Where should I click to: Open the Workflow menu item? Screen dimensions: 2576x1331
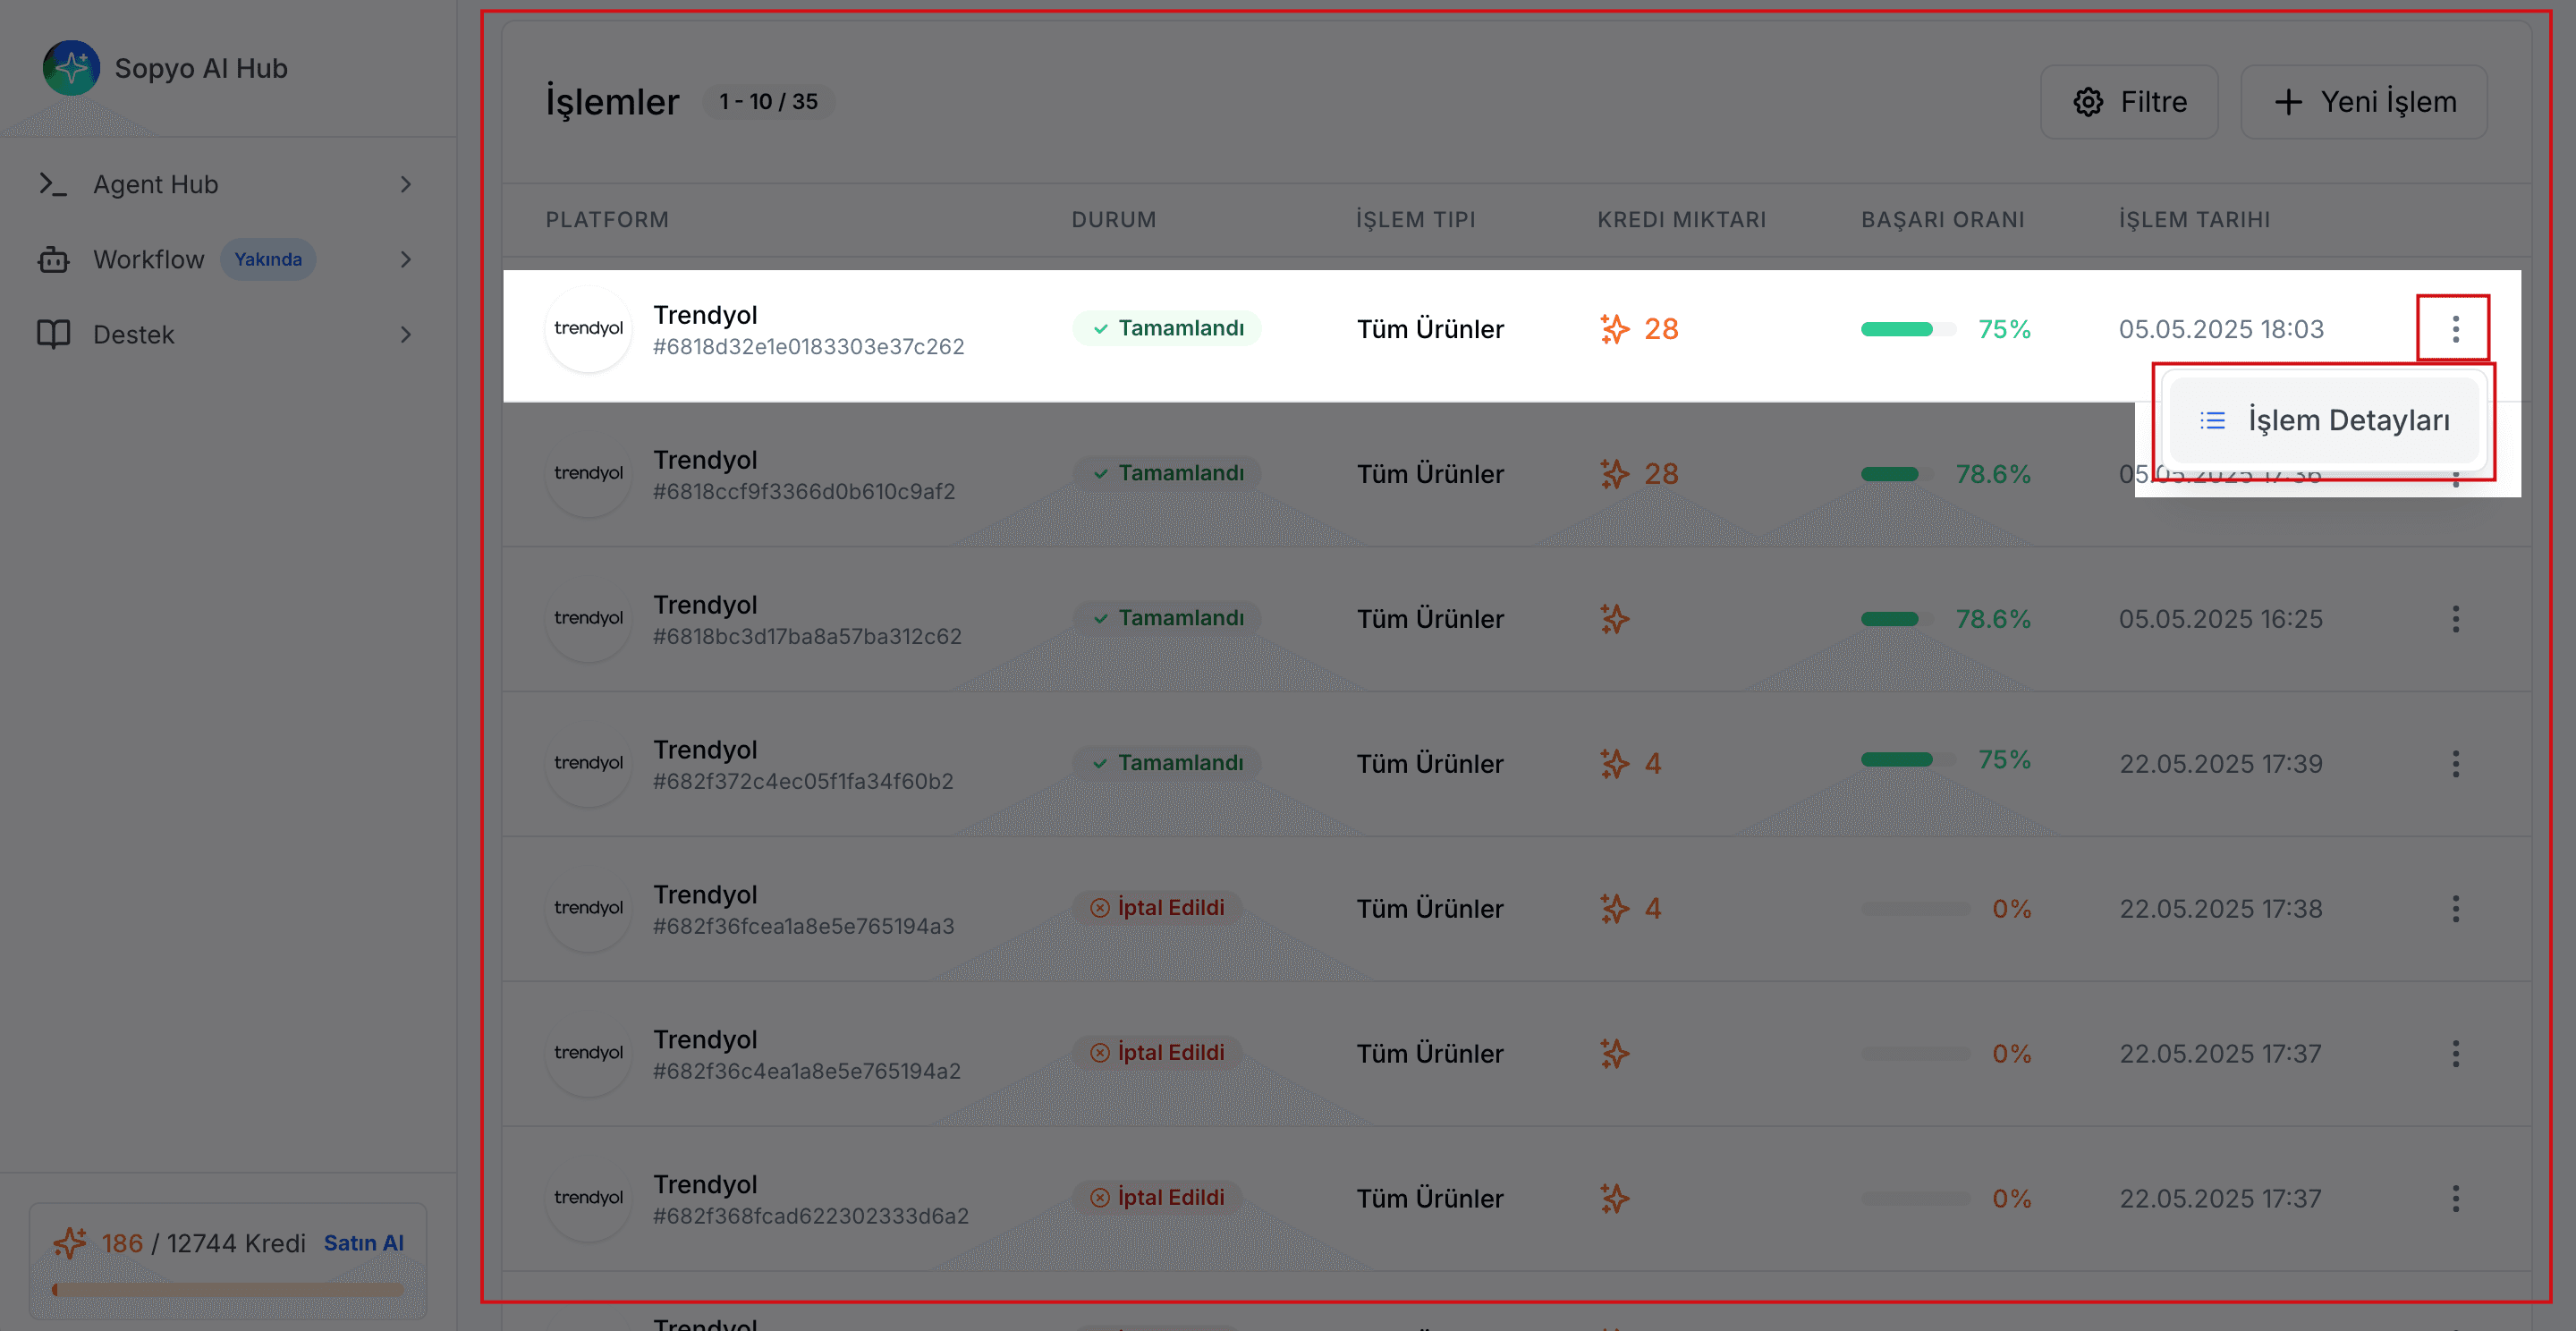click(x=226, y=260)
